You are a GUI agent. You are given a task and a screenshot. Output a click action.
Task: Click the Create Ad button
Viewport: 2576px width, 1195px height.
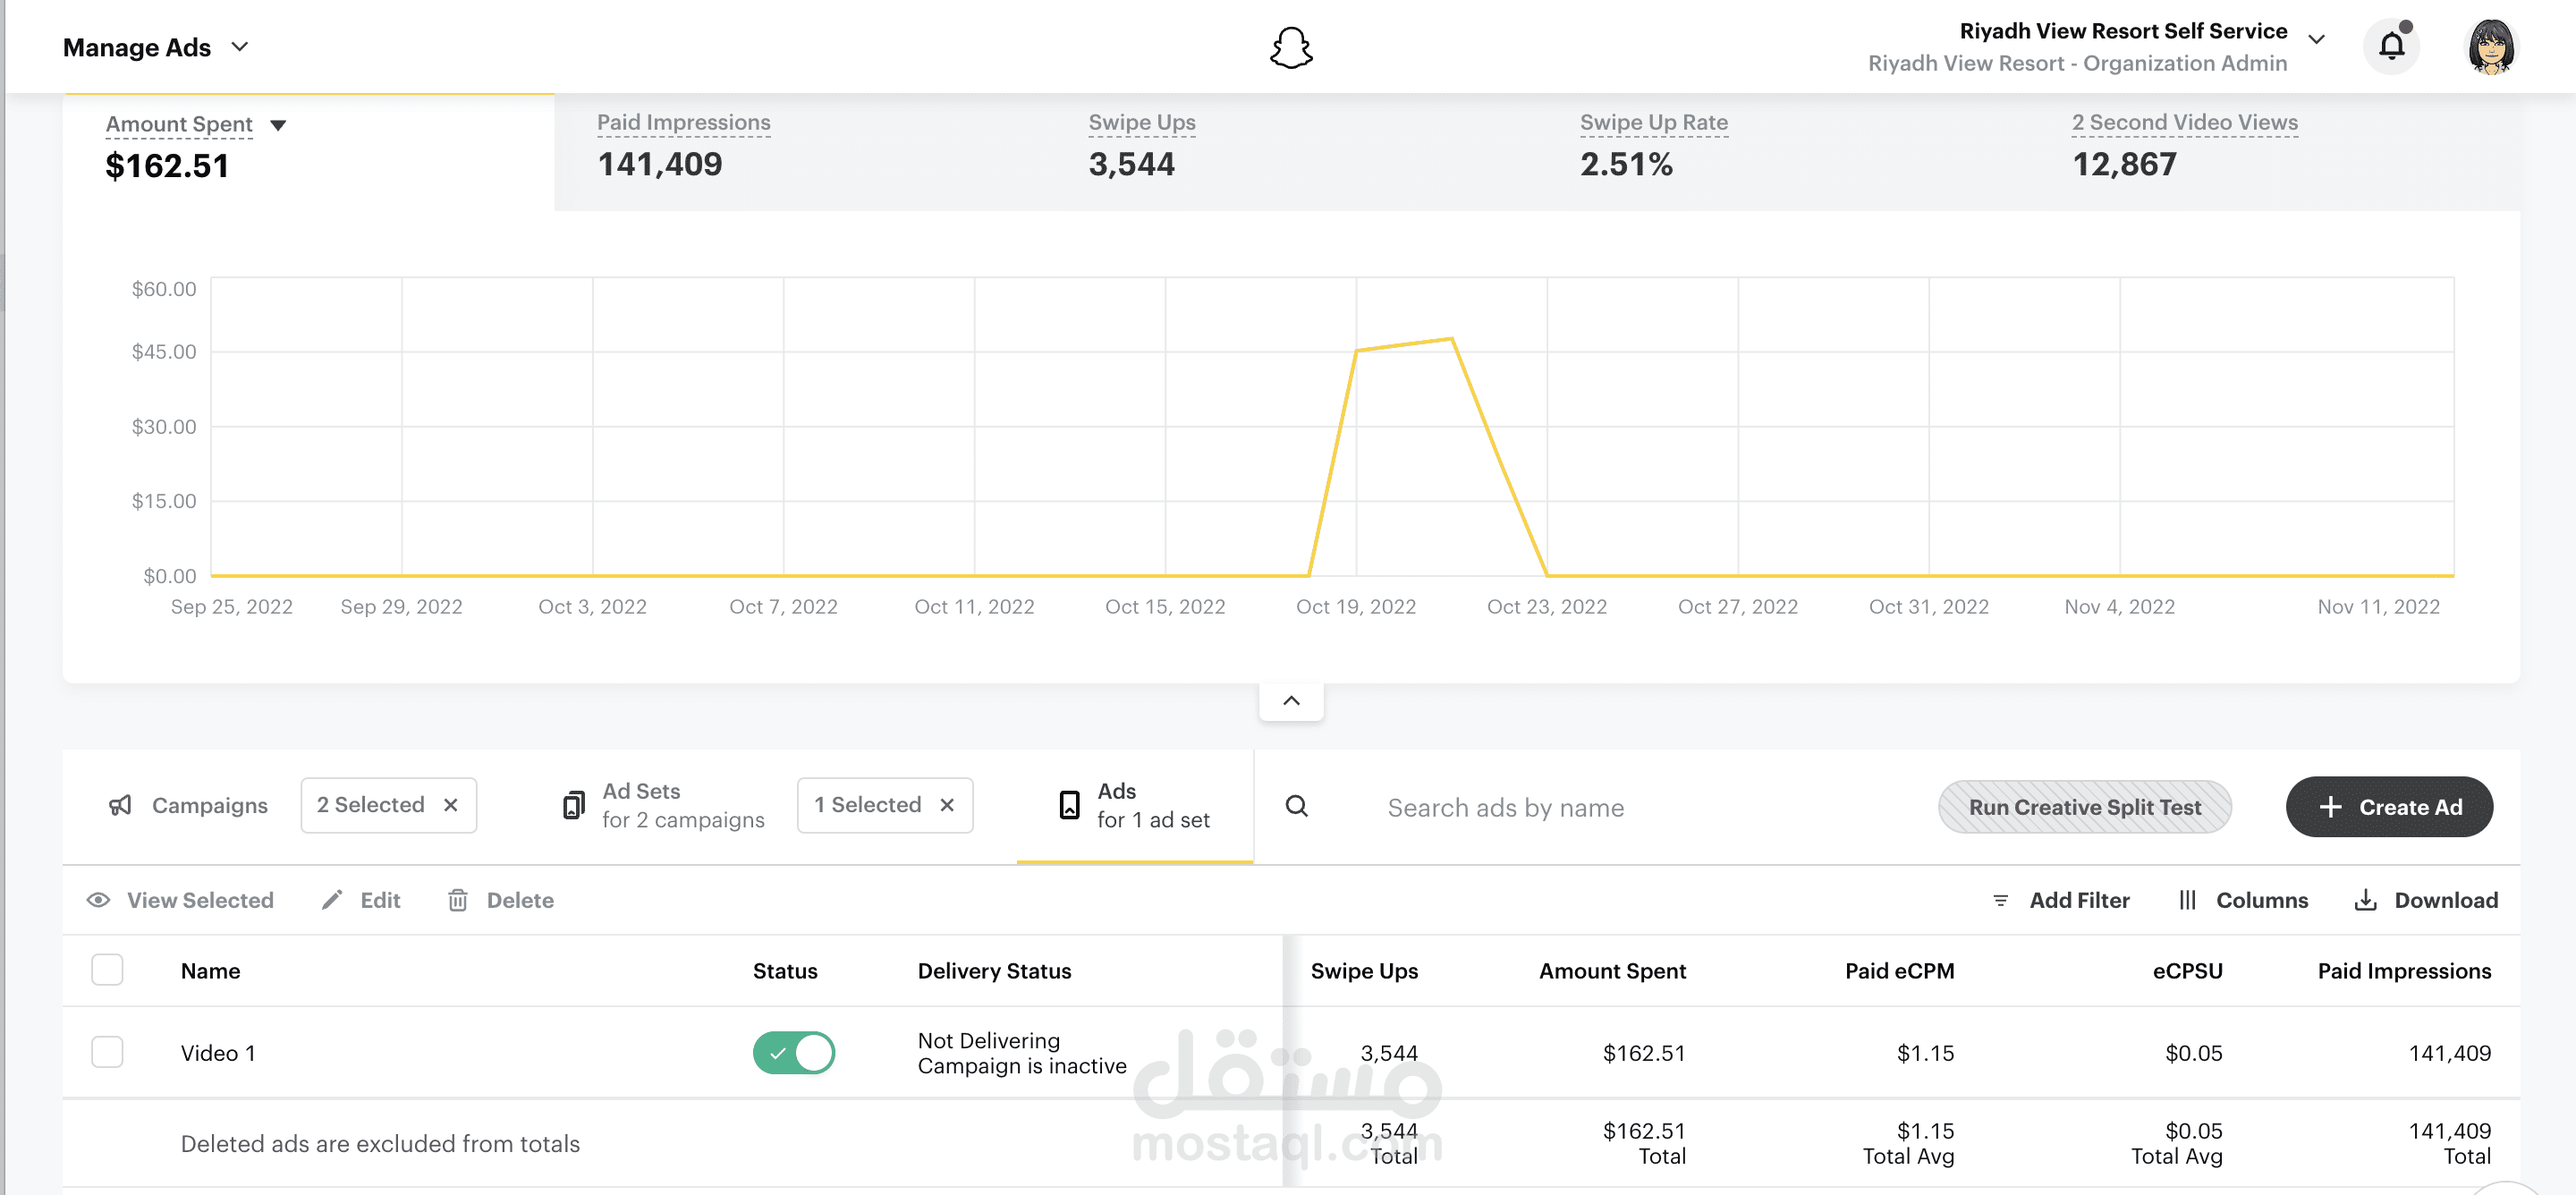tap(2388, 806)
